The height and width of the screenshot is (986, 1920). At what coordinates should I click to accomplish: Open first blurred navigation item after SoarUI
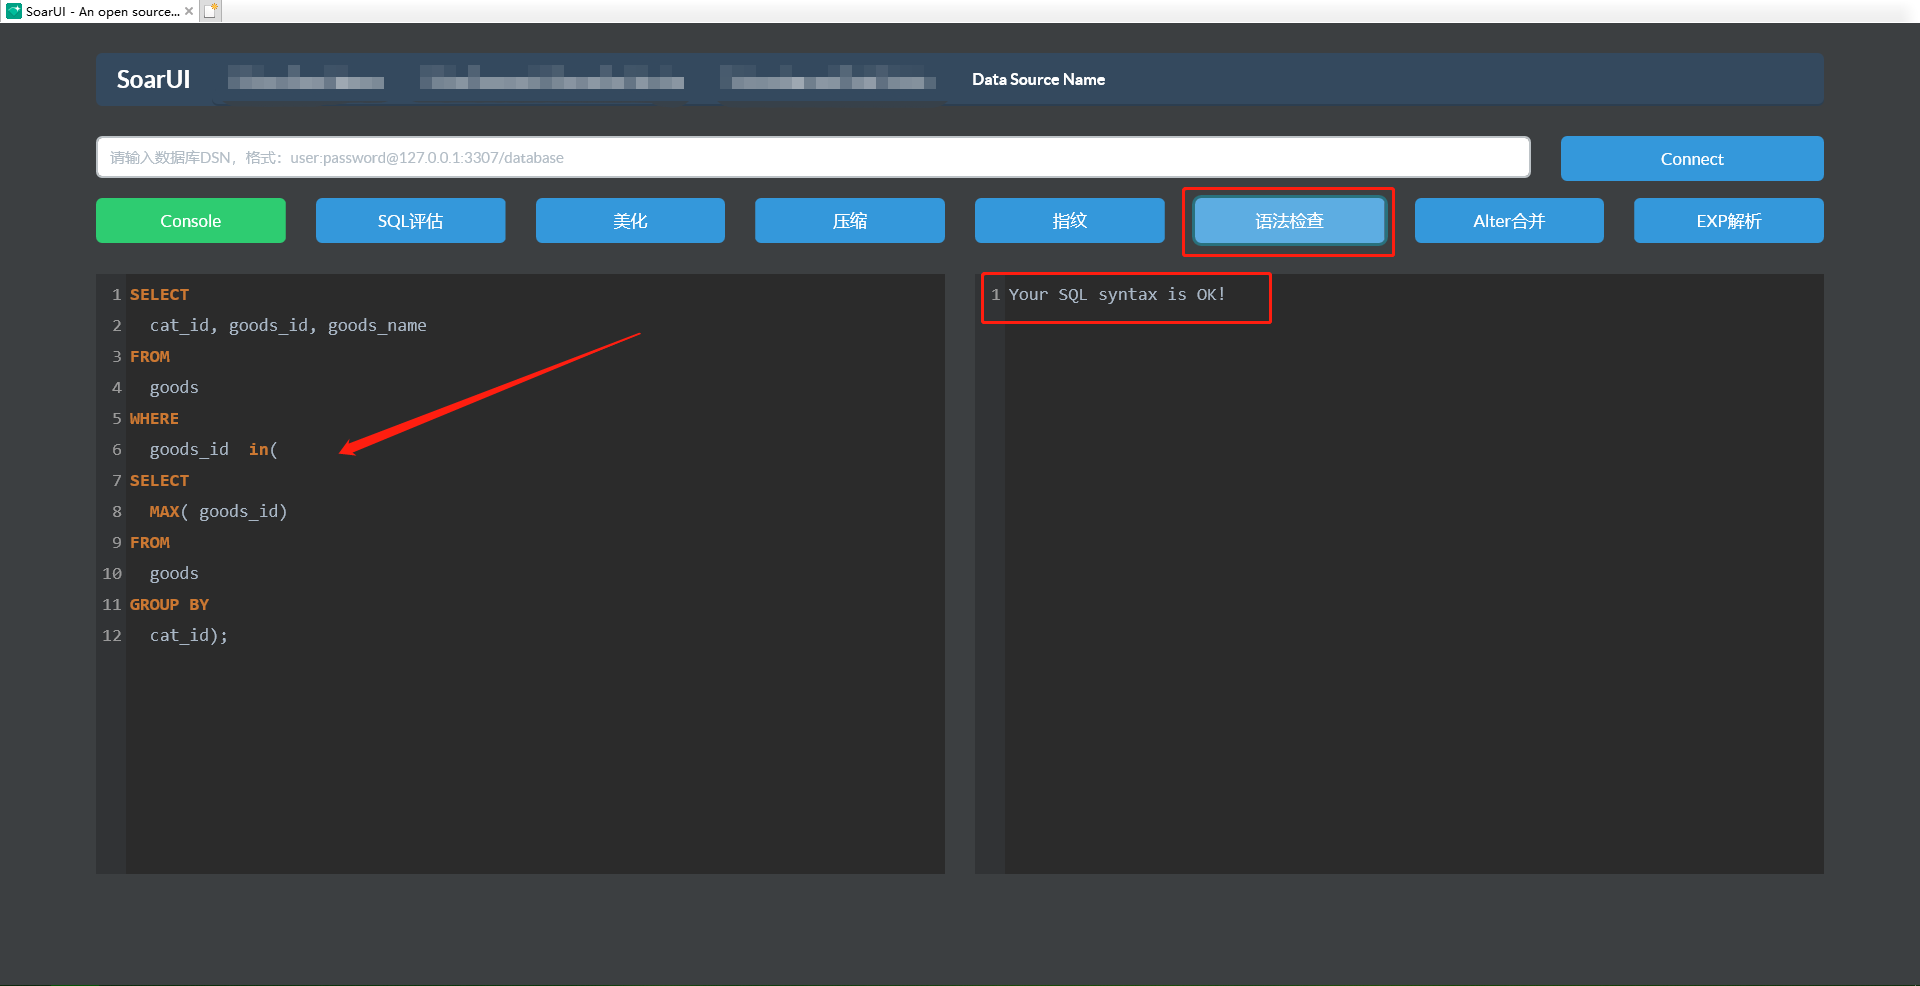pos(305,78)
